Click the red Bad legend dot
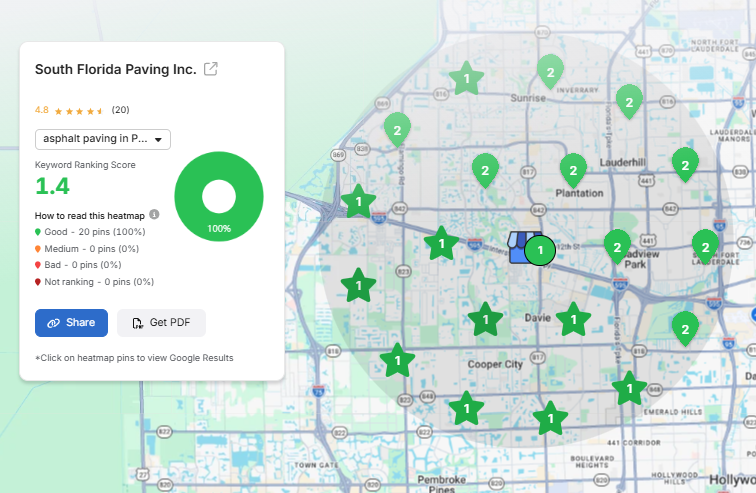The image size is (756, 493). click(x=38, y=265)
